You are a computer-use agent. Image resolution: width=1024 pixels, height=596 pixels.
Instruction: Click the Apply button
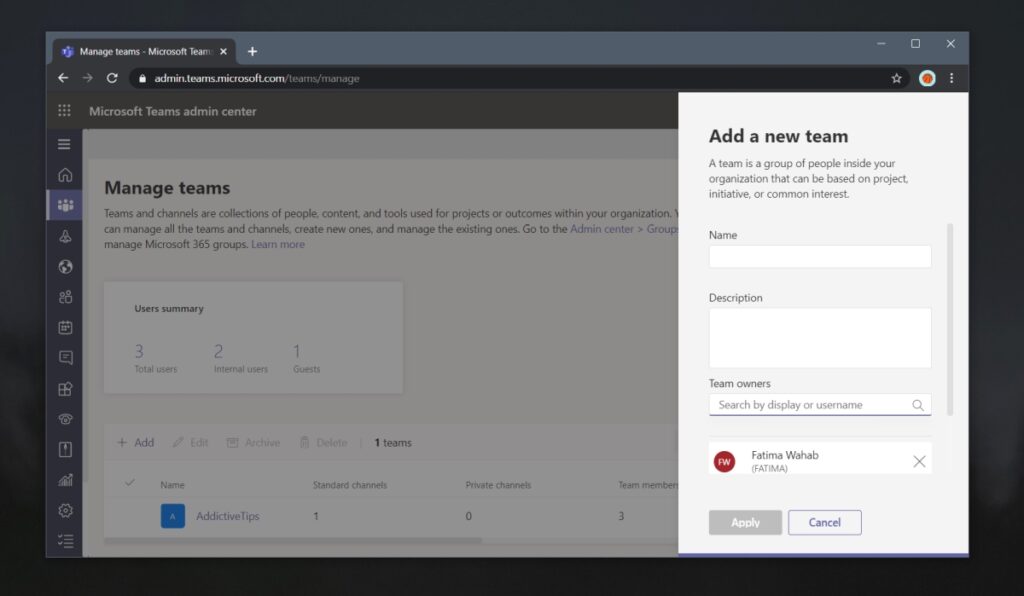[x=745, y=522]
